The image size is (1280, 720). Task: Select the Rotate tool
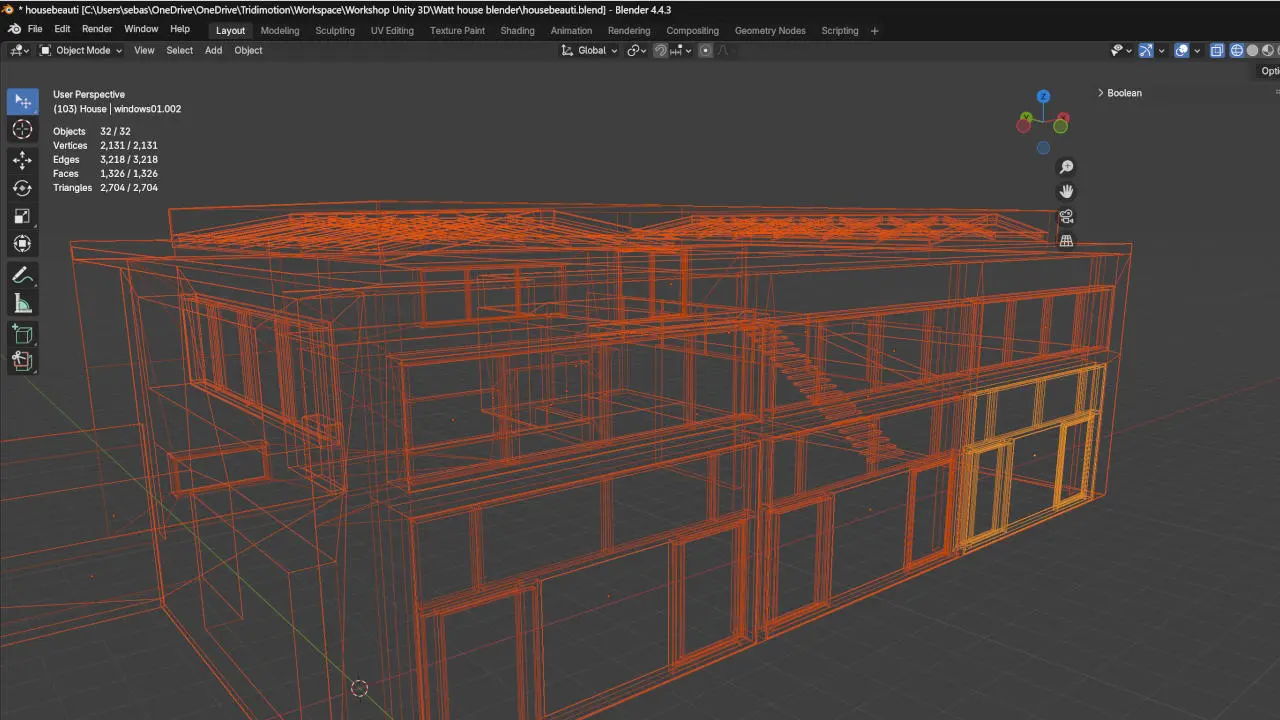coord(22,188)
